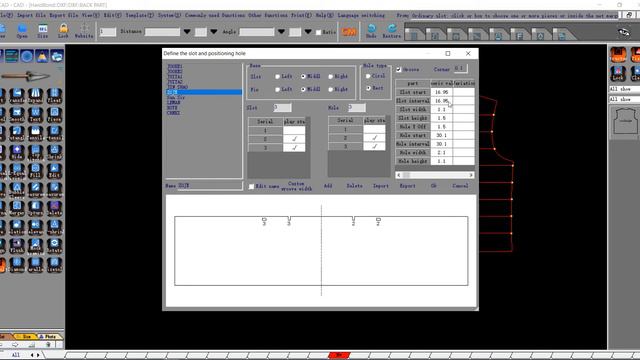This screenshot has height=360, width=640.
Task: Click Delete button in slot dialog
Action: coord(354,186)
